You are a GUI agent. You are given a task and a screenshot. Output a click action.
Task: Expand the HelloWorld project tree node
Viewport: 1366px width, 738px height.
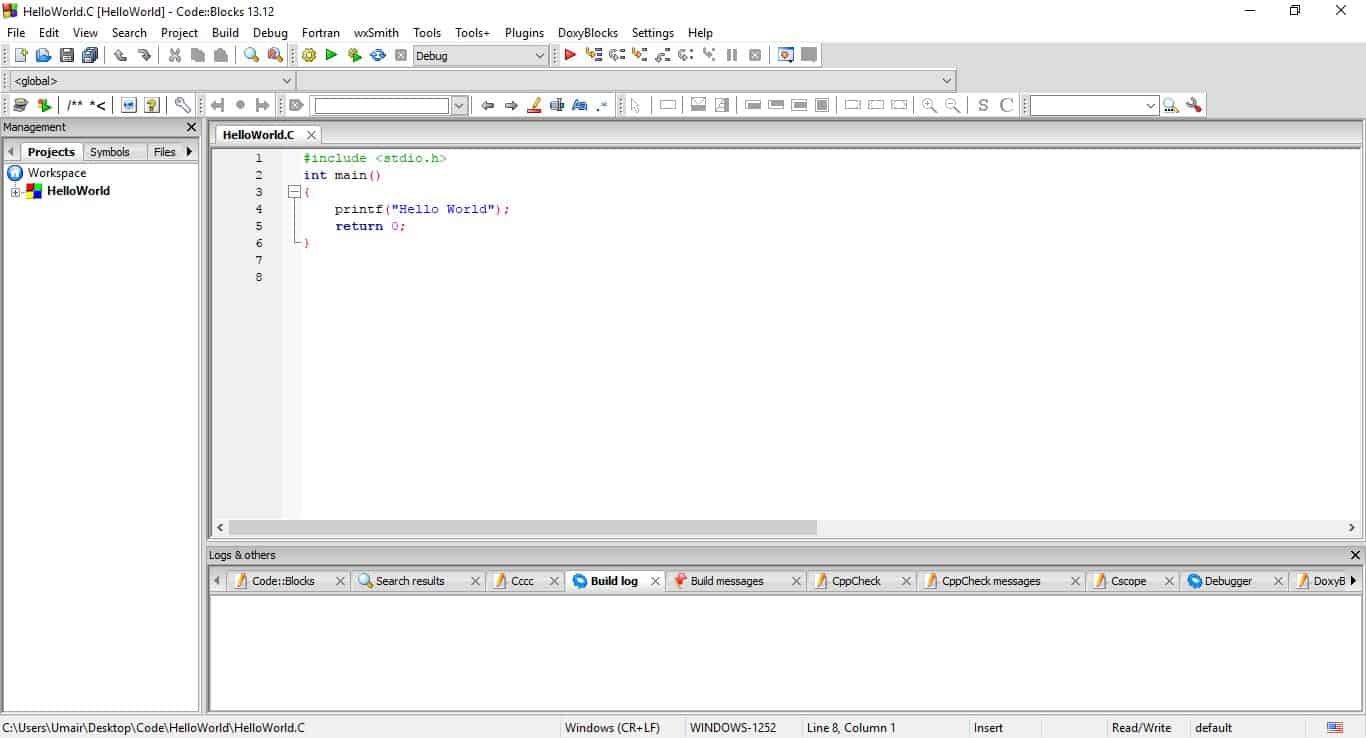[17, 191]
